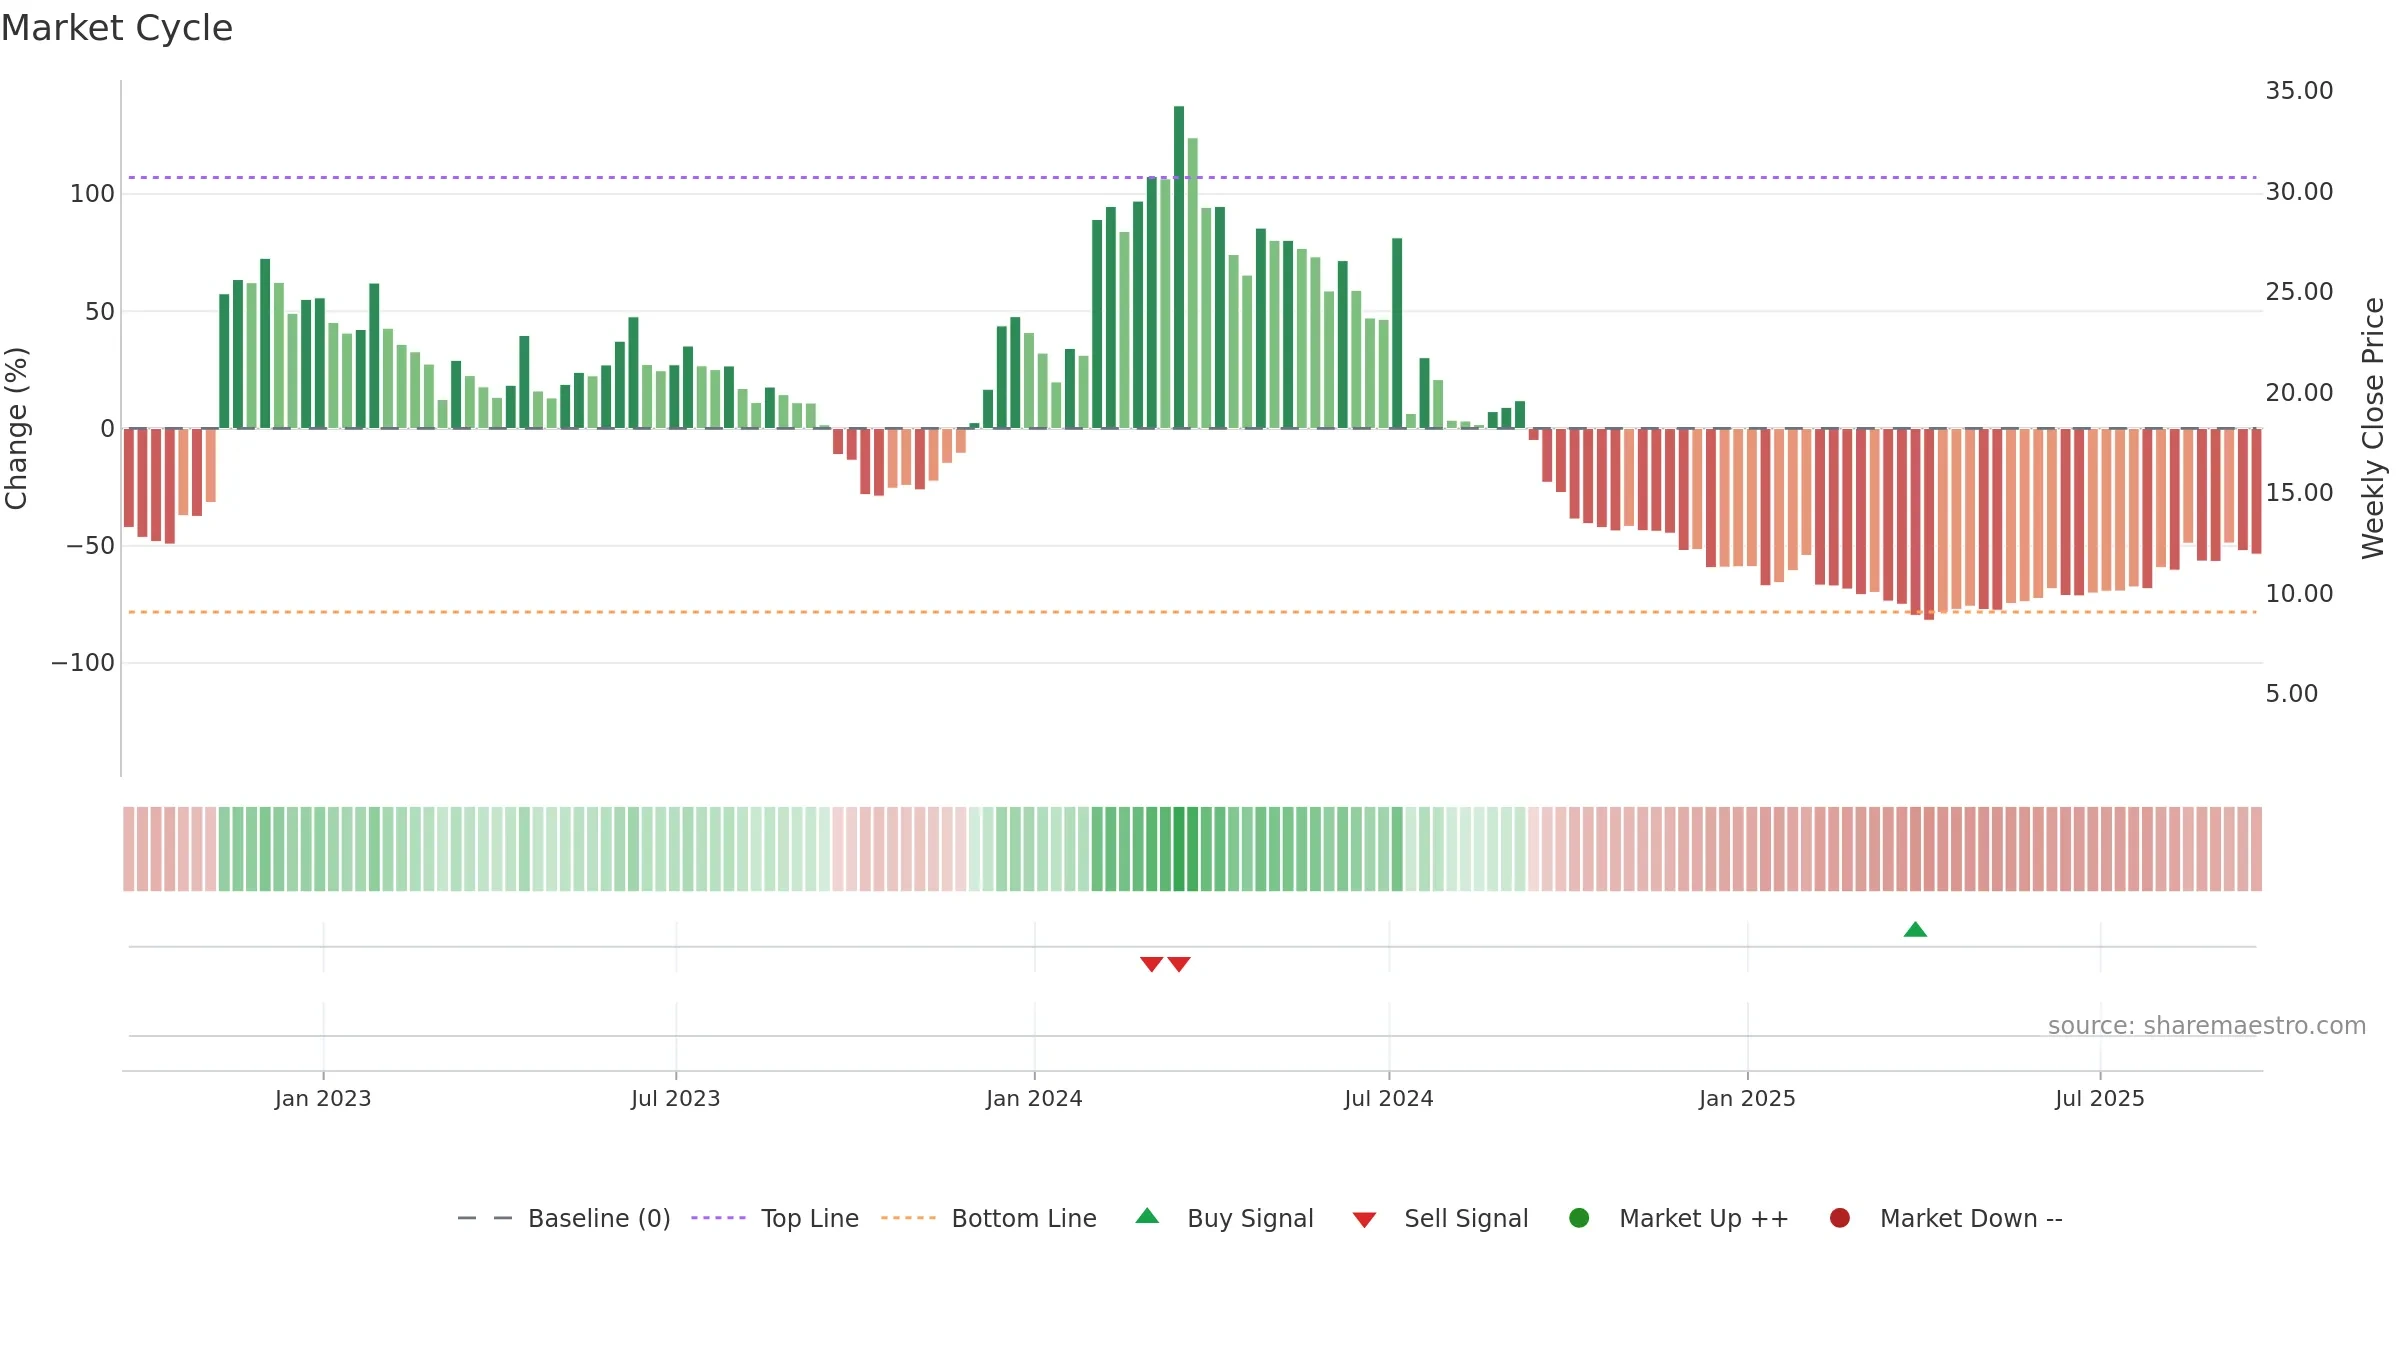Click the lowest red bar below the Bottom Line
The image size is (2400, 1350).
[1929, 524]
